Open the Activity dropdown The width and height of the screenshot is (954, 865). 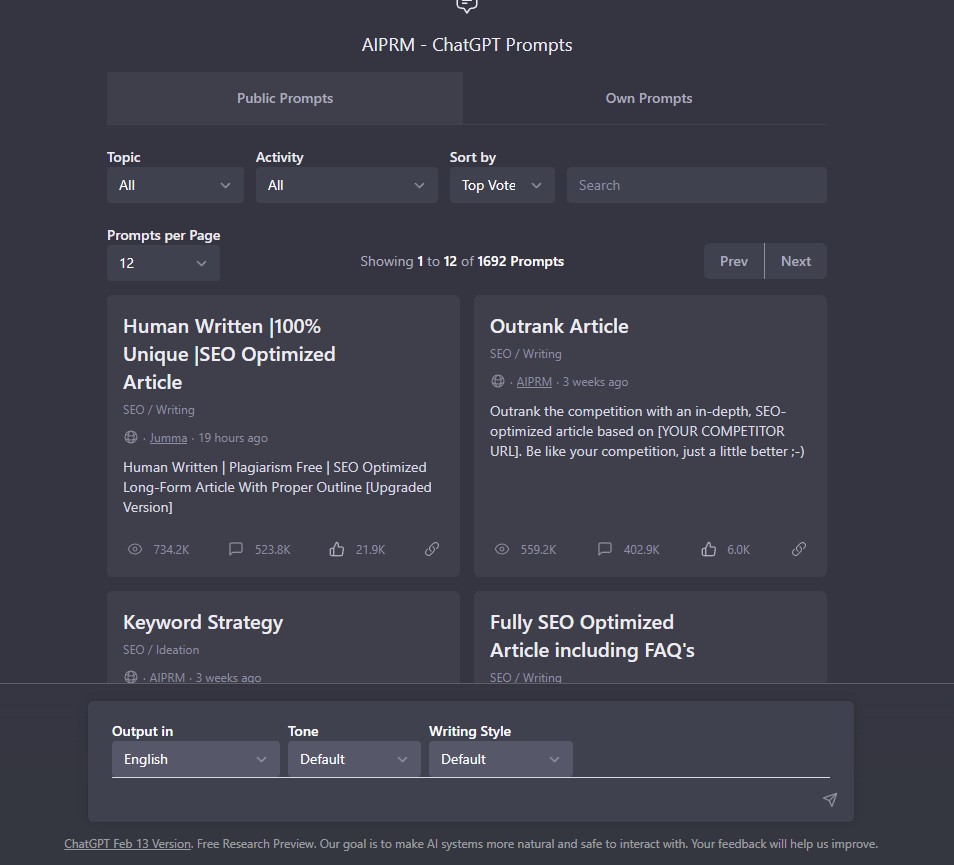pos(346,185)
